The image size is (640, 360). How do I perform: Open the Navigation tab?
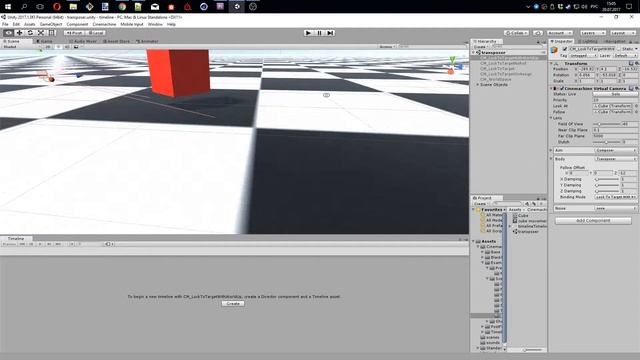click(614, 41)
